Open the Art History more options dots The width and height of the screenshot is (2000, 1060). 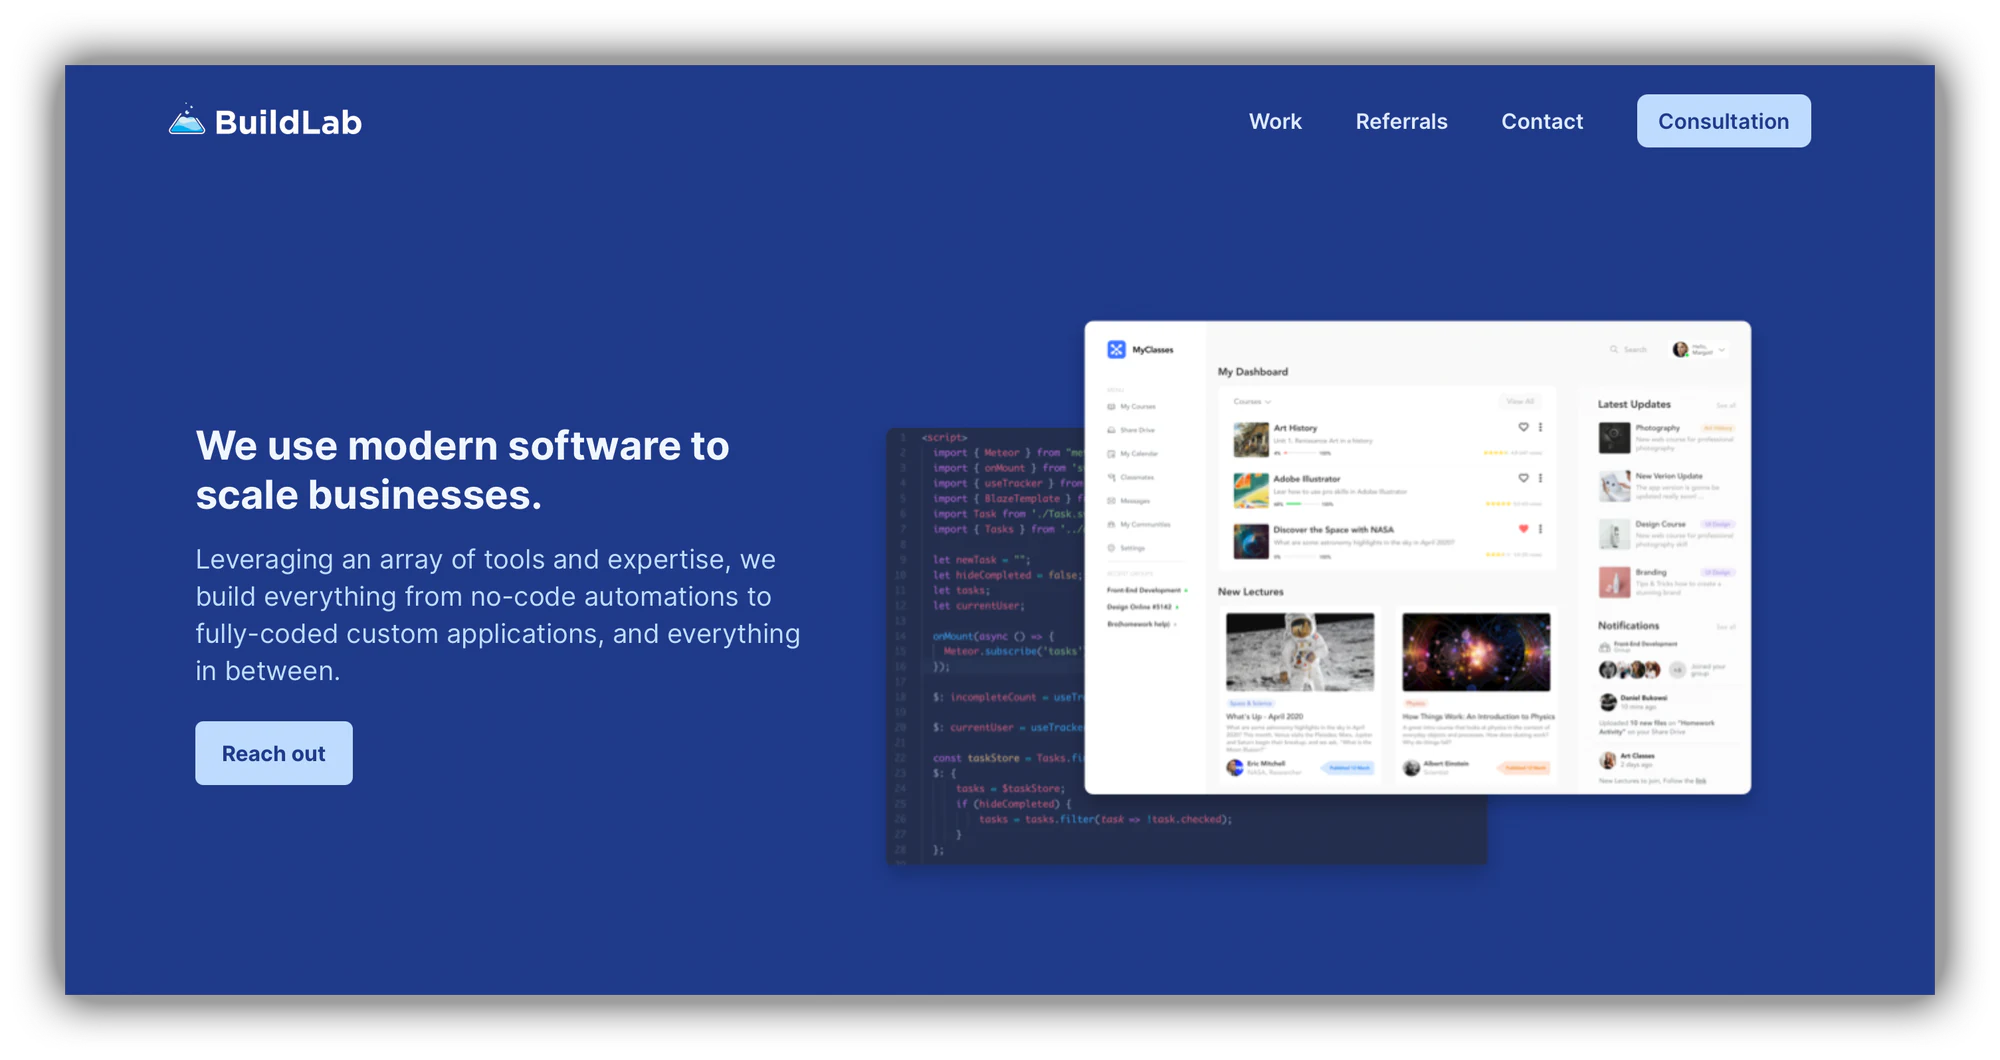tap(1540, 427)
